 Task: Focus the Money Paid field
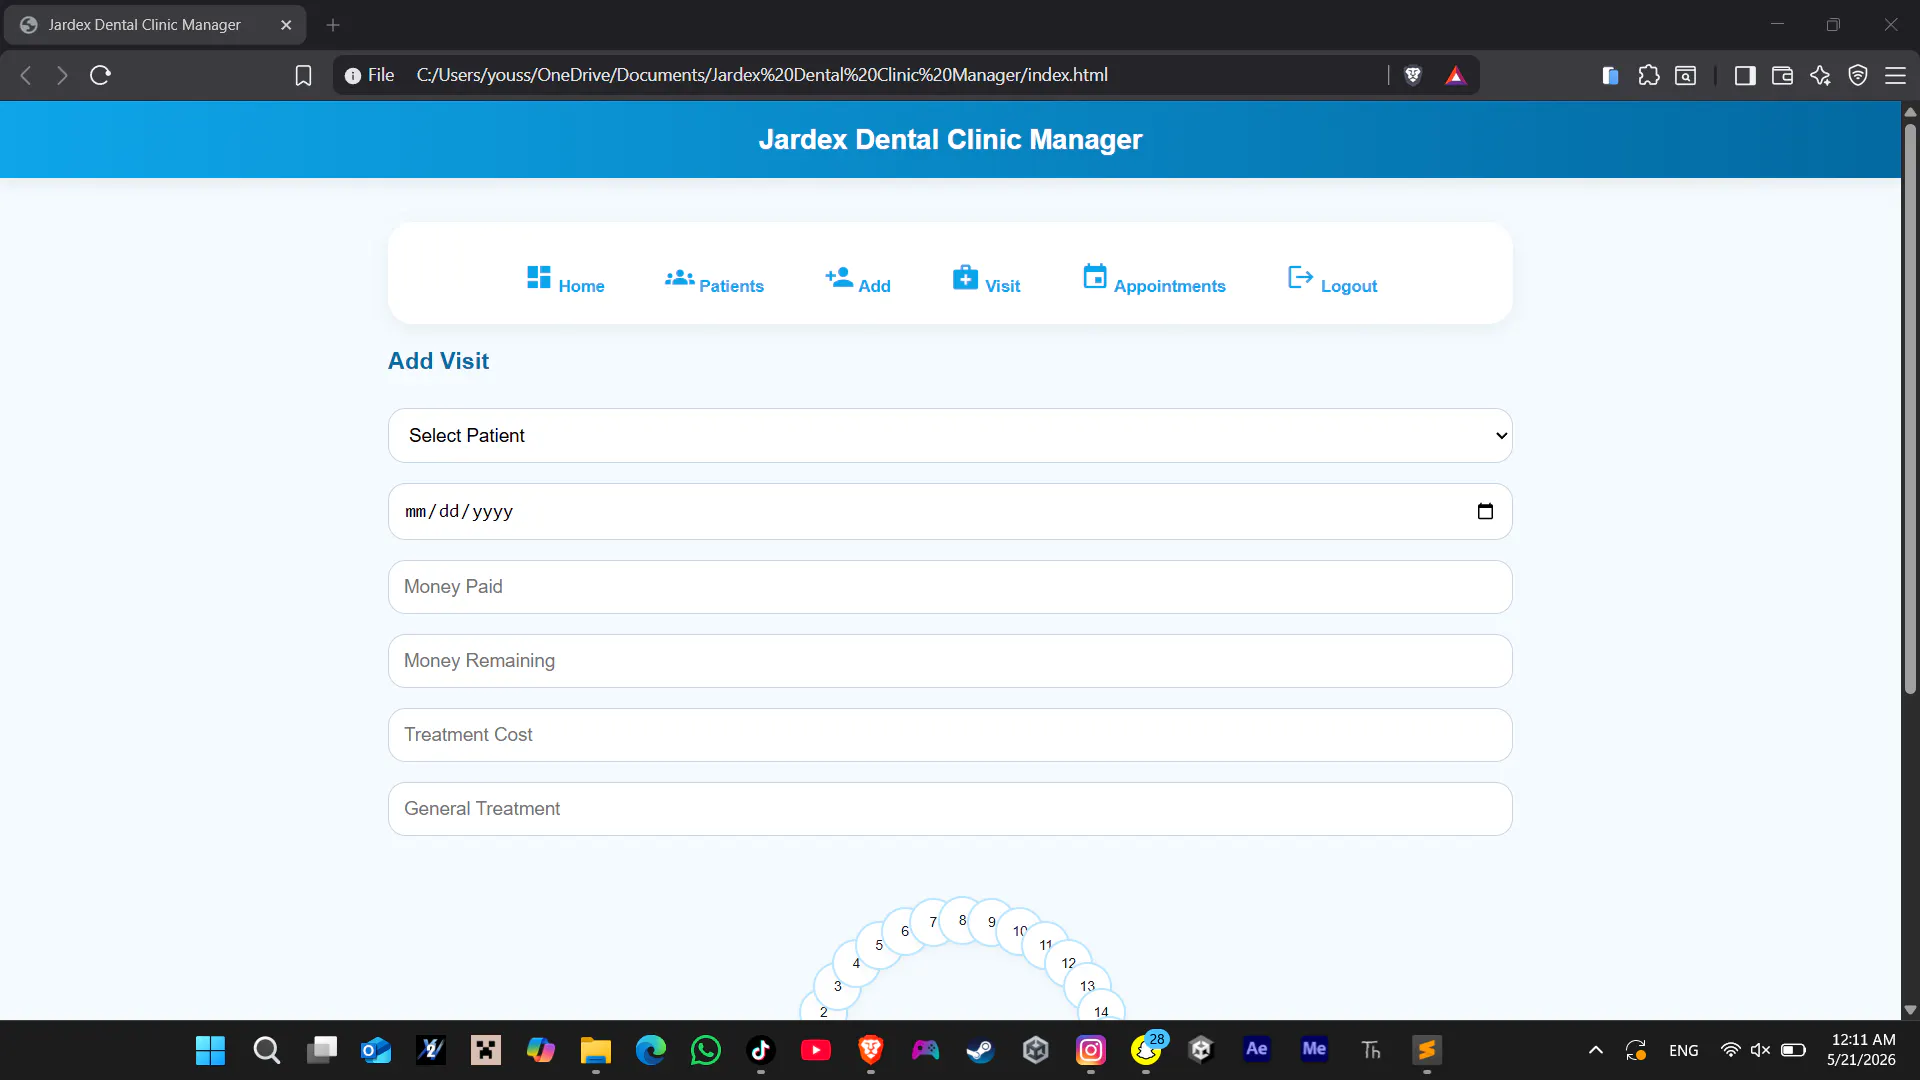tap(950, 587)
